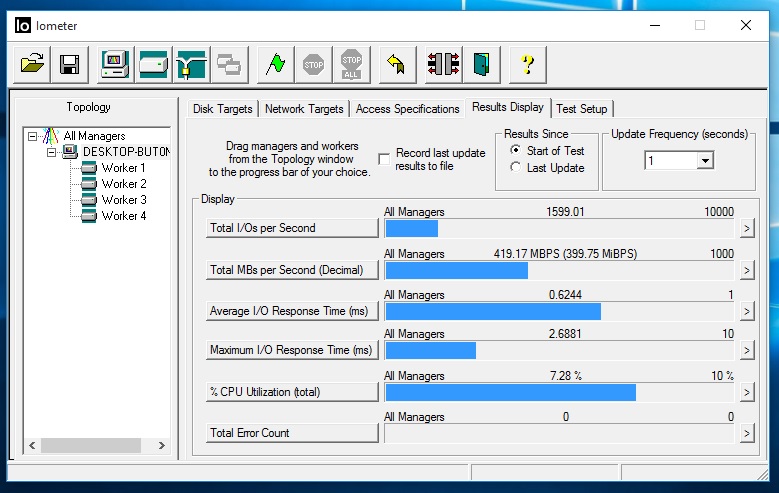Select Start of Test radio option
779x493 pixels.
click(x=516, y=150)
